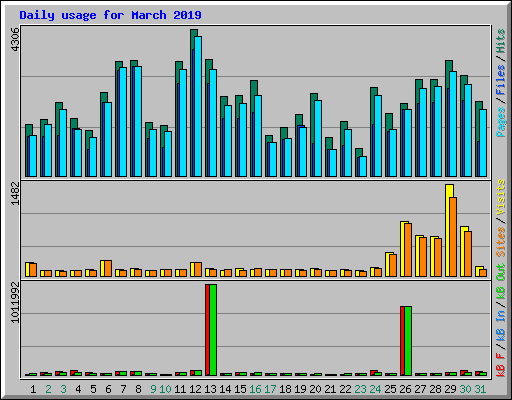Screen dimensions: 512x400
Task: Click day 19 on the x-axis
Action: [300, 389]
